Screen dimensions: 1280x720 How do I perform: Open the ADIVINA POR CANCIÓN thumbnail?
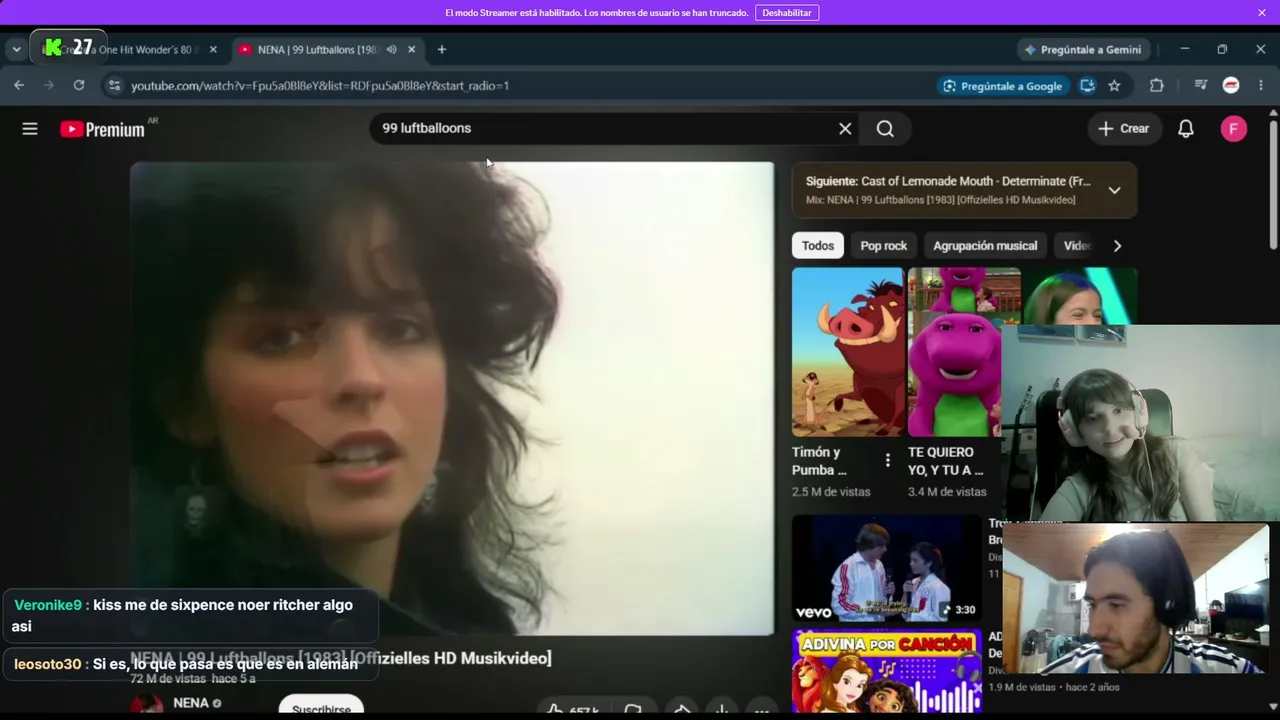click(887, 671)
